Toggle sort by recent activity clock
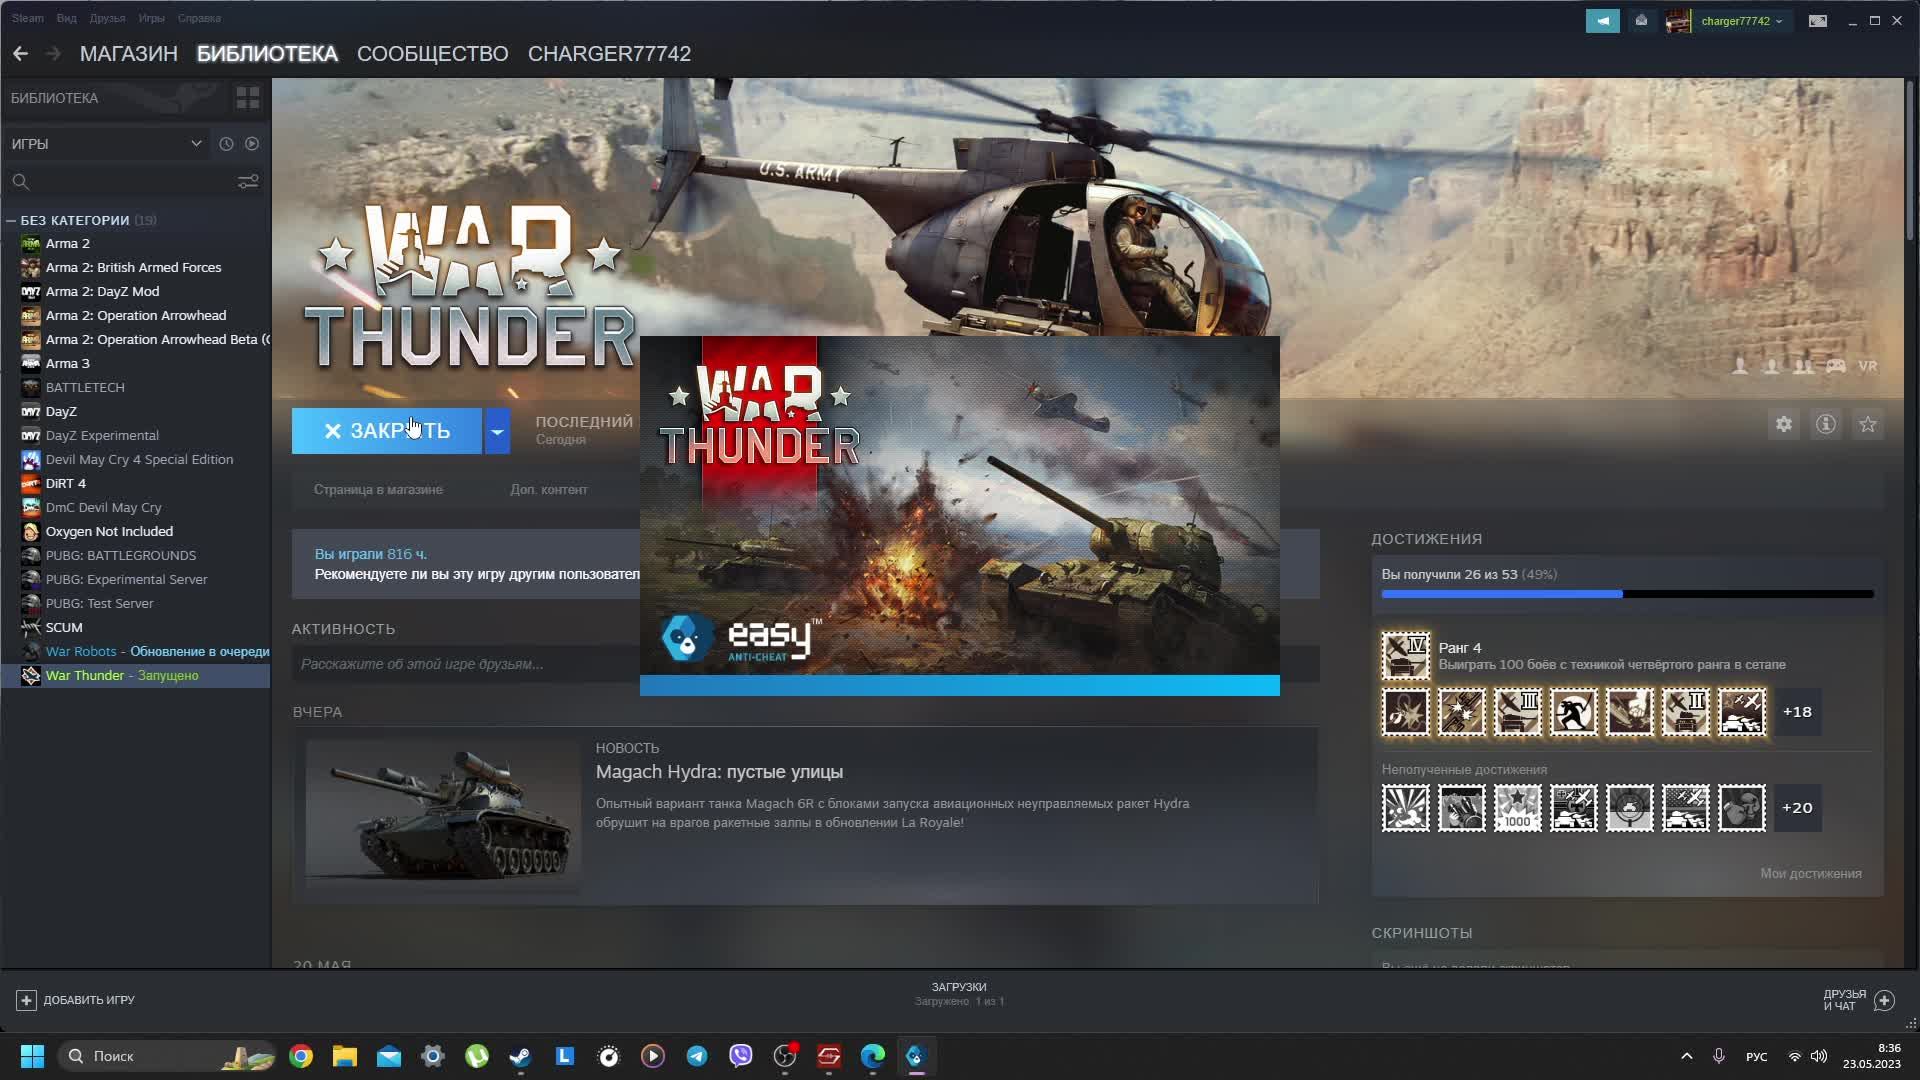Image resolution: width=1920 pixels, height=1080 pixels. (226, 144)
